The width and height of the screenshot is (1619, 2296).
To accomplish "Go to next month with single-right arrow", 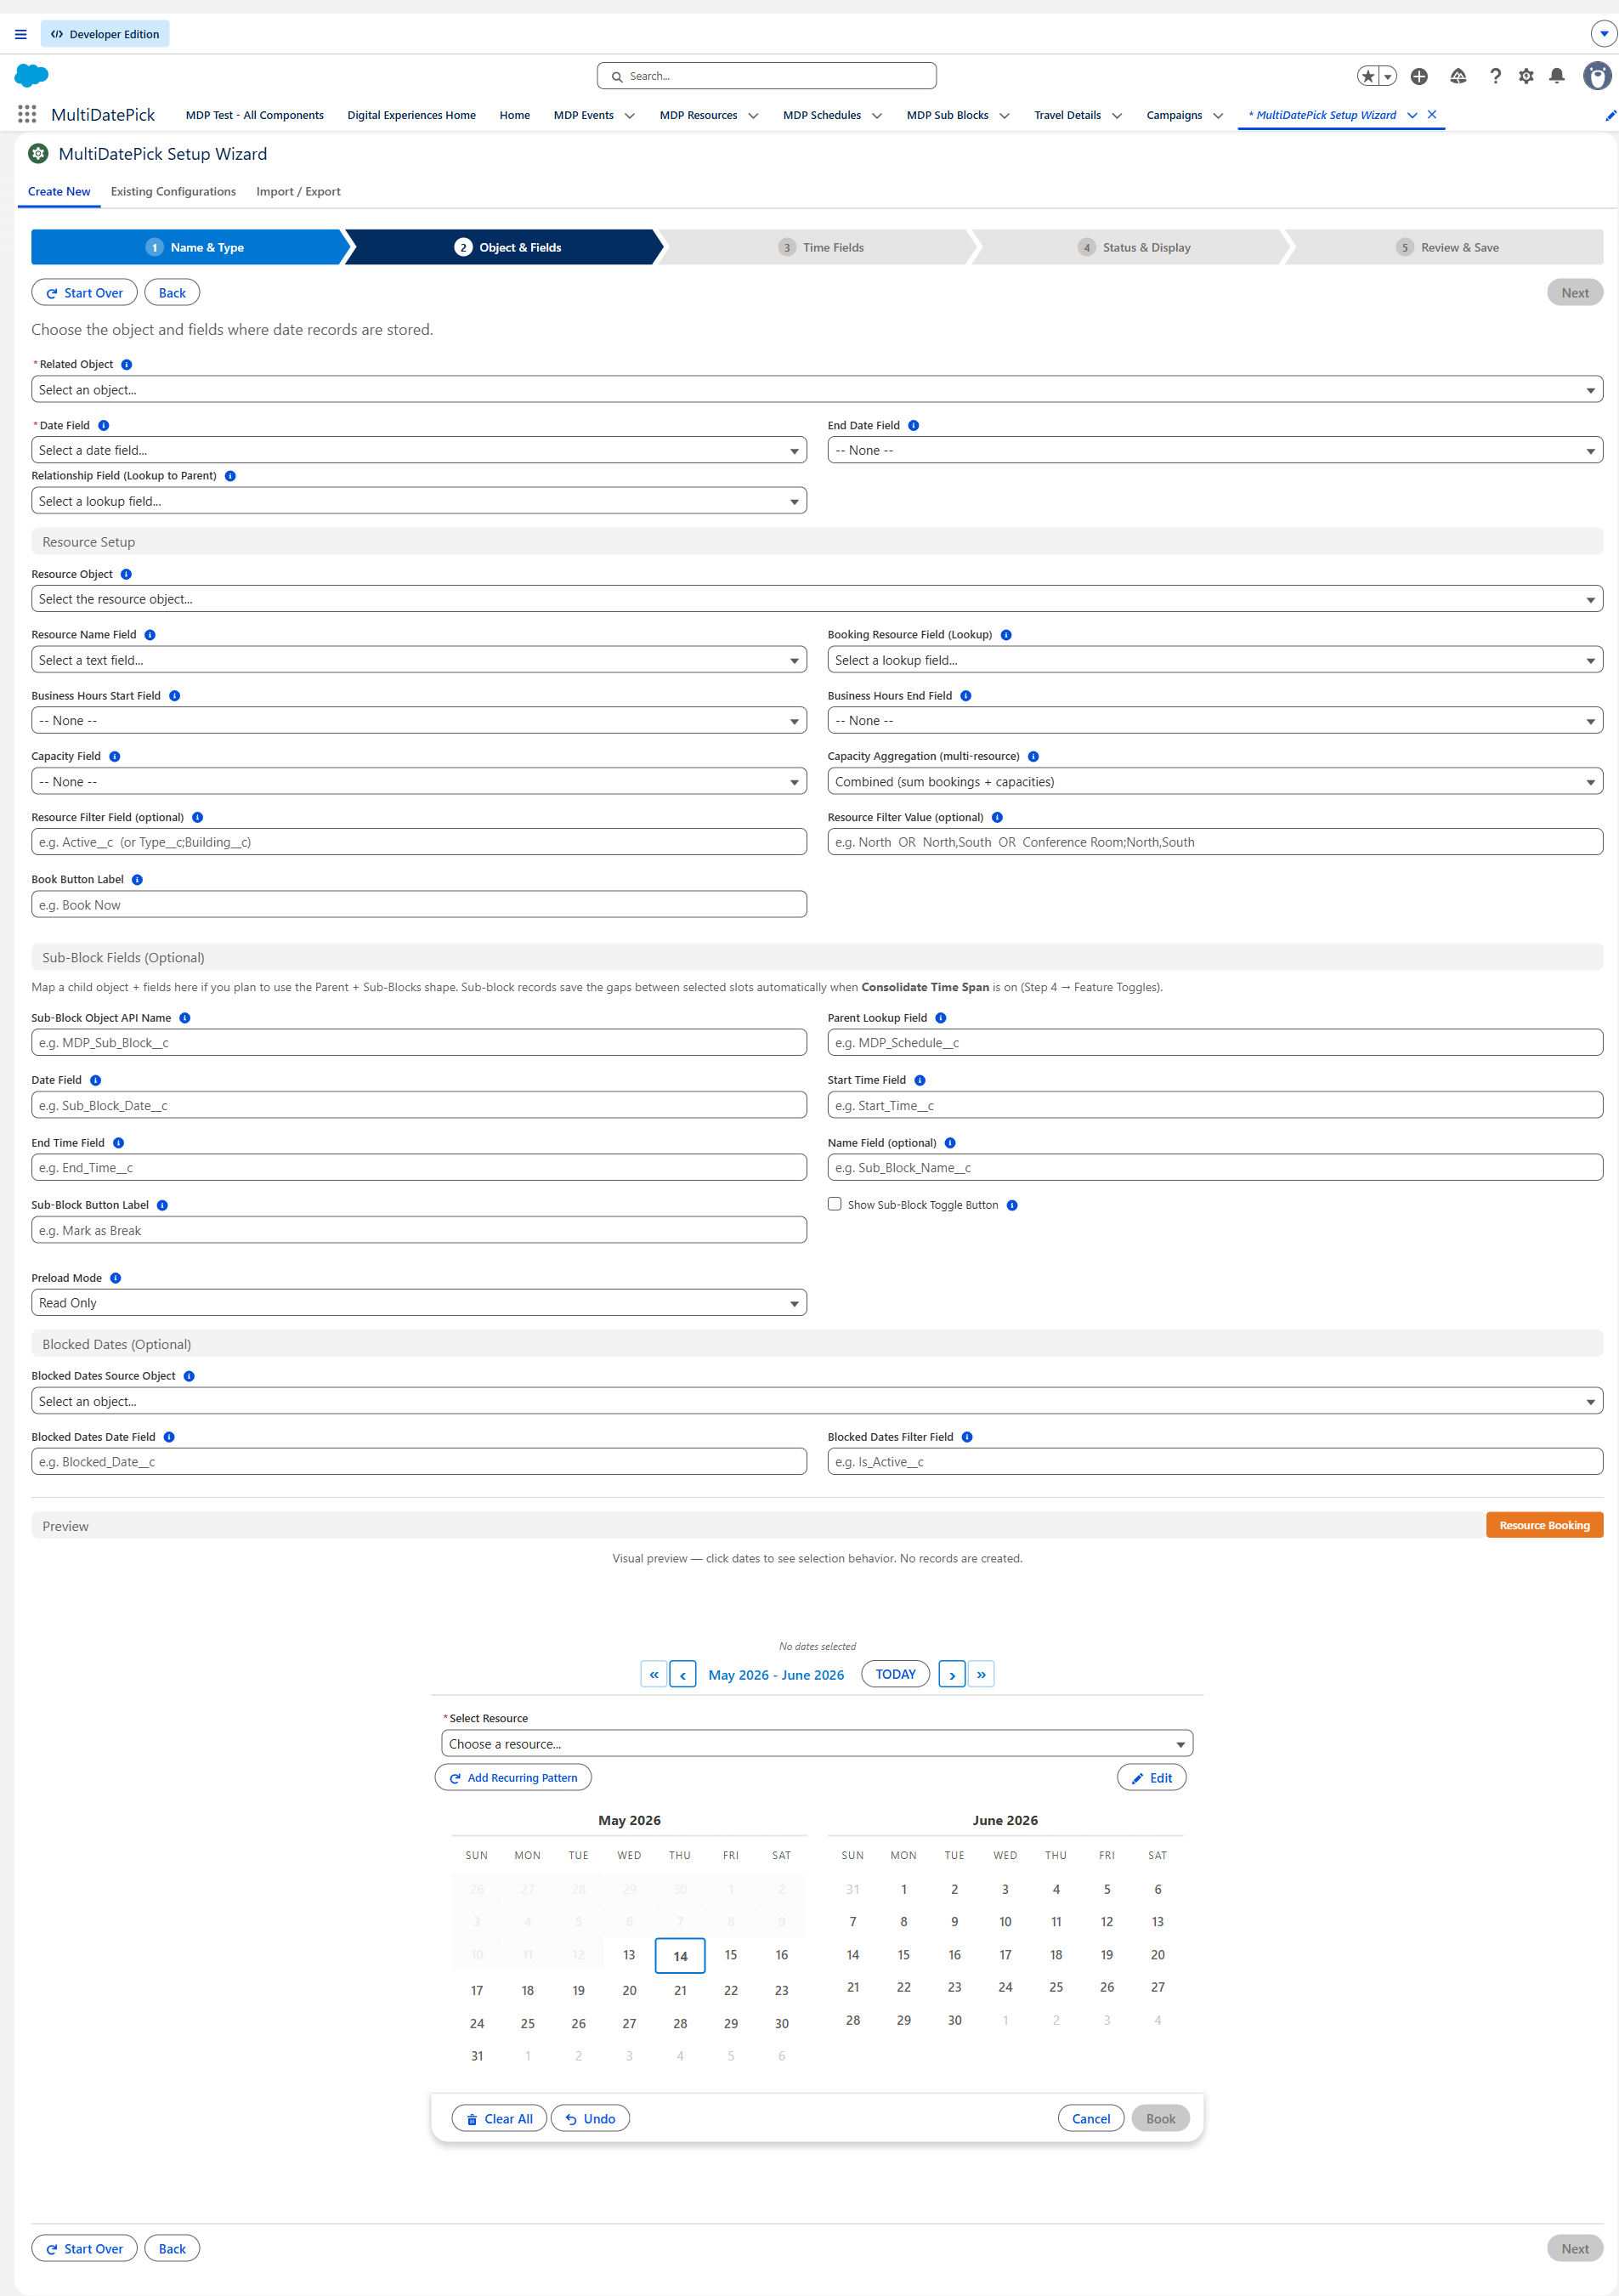I will coord(952,1674).
